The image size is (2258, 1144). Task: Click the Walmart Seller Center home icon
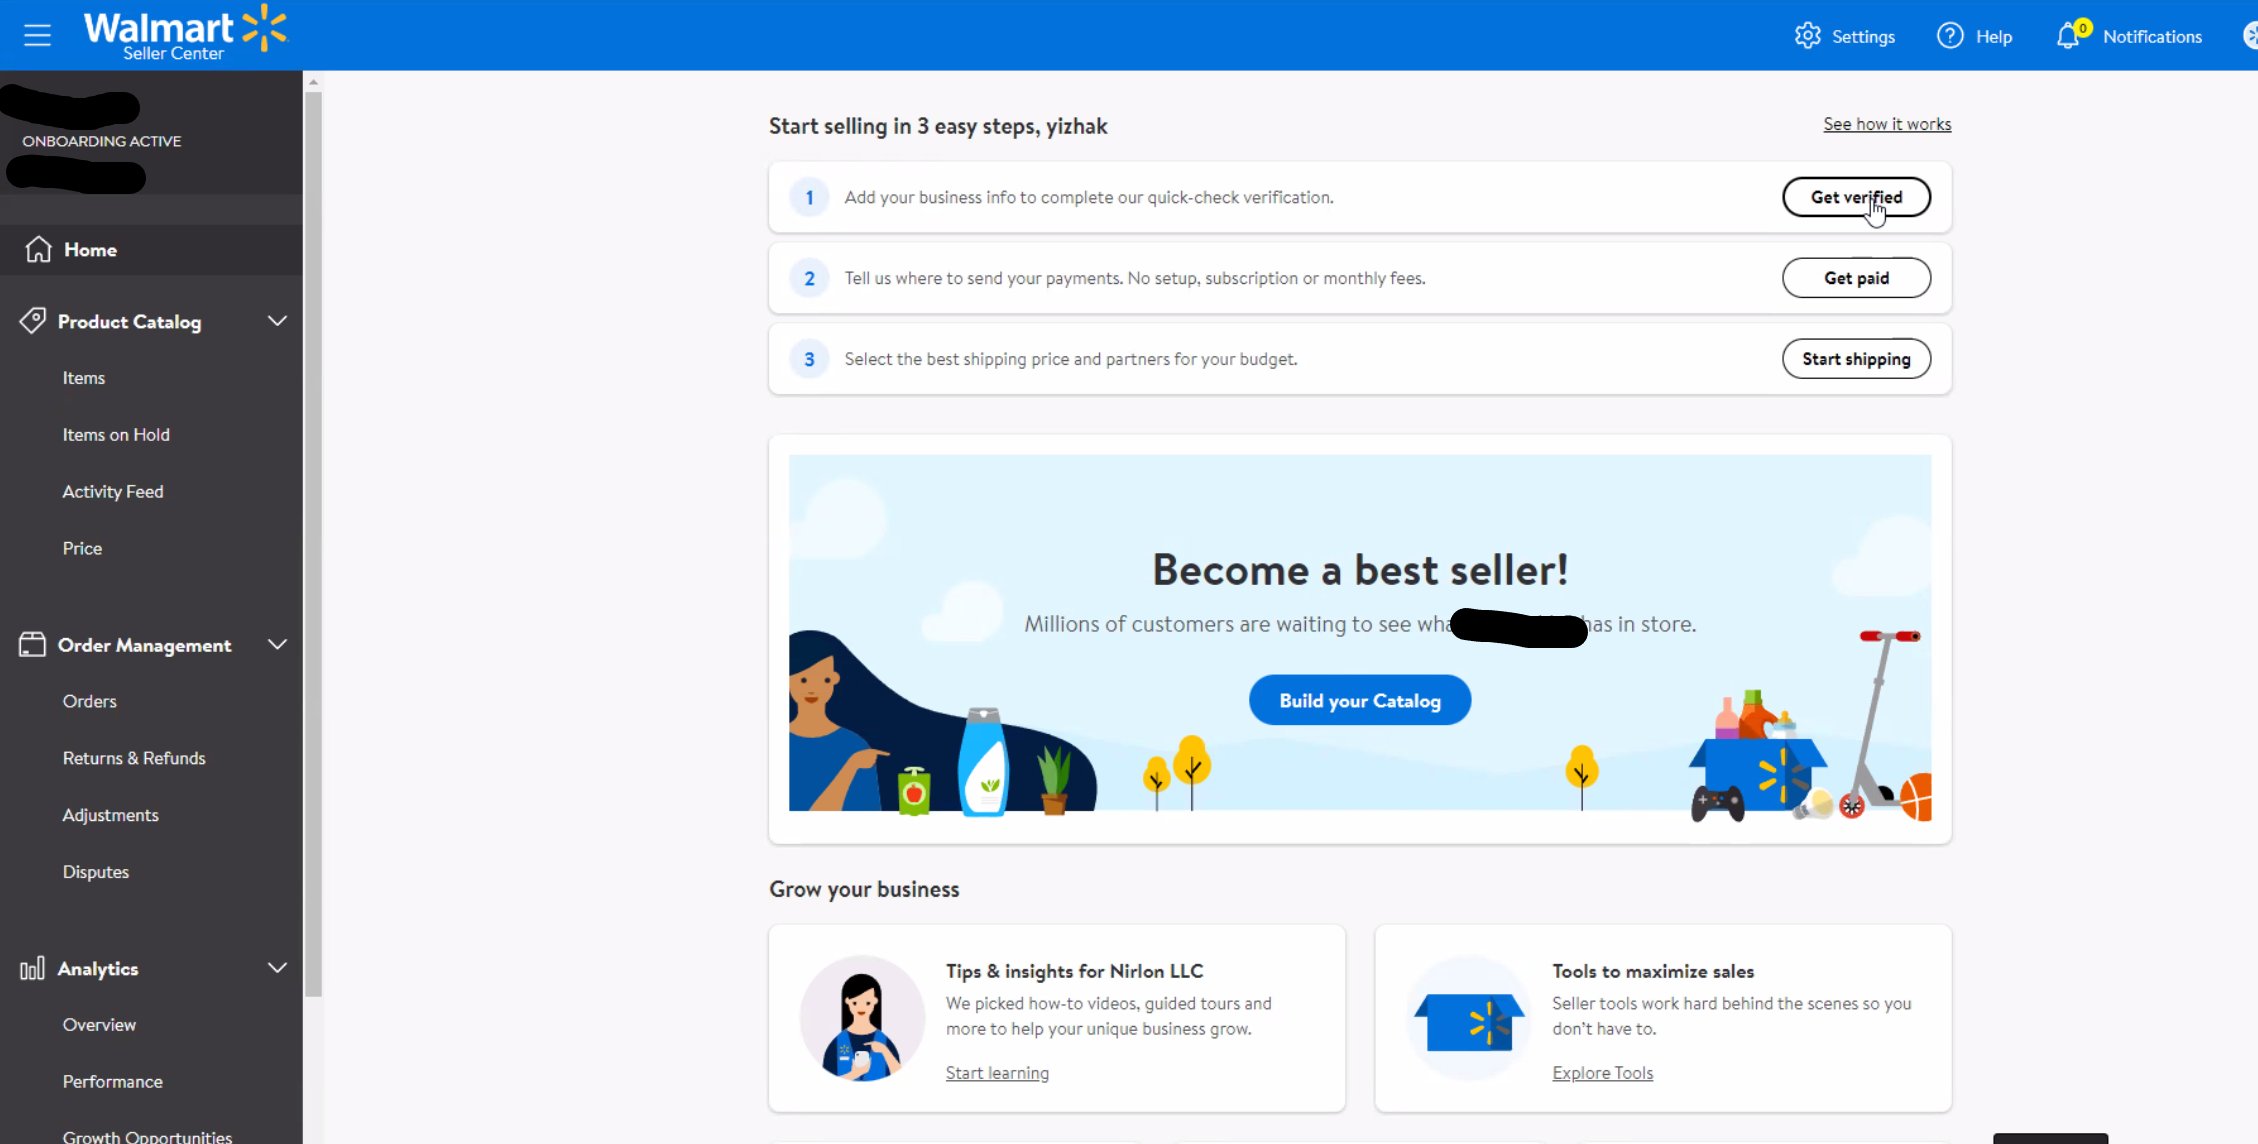click(38, 248)
